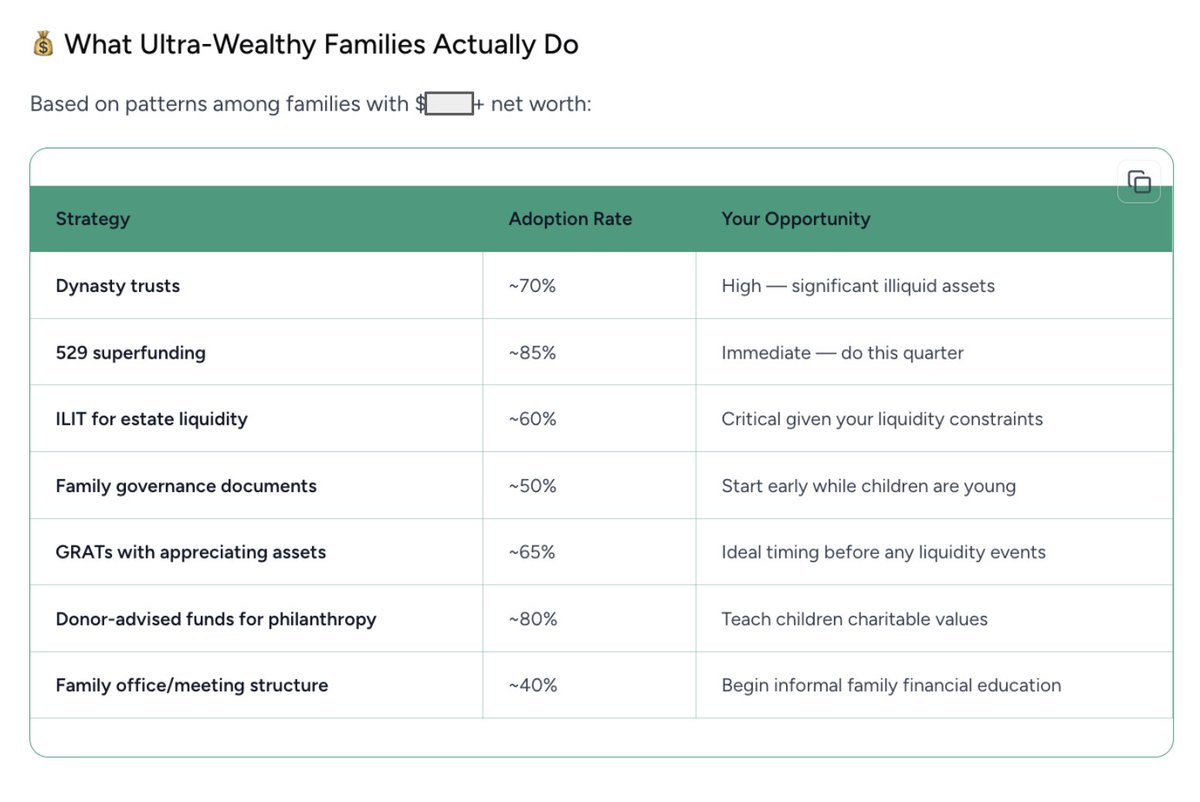Click the Strategy column header
Viewport: 1200px width, 802px height.
click(93, 219)
